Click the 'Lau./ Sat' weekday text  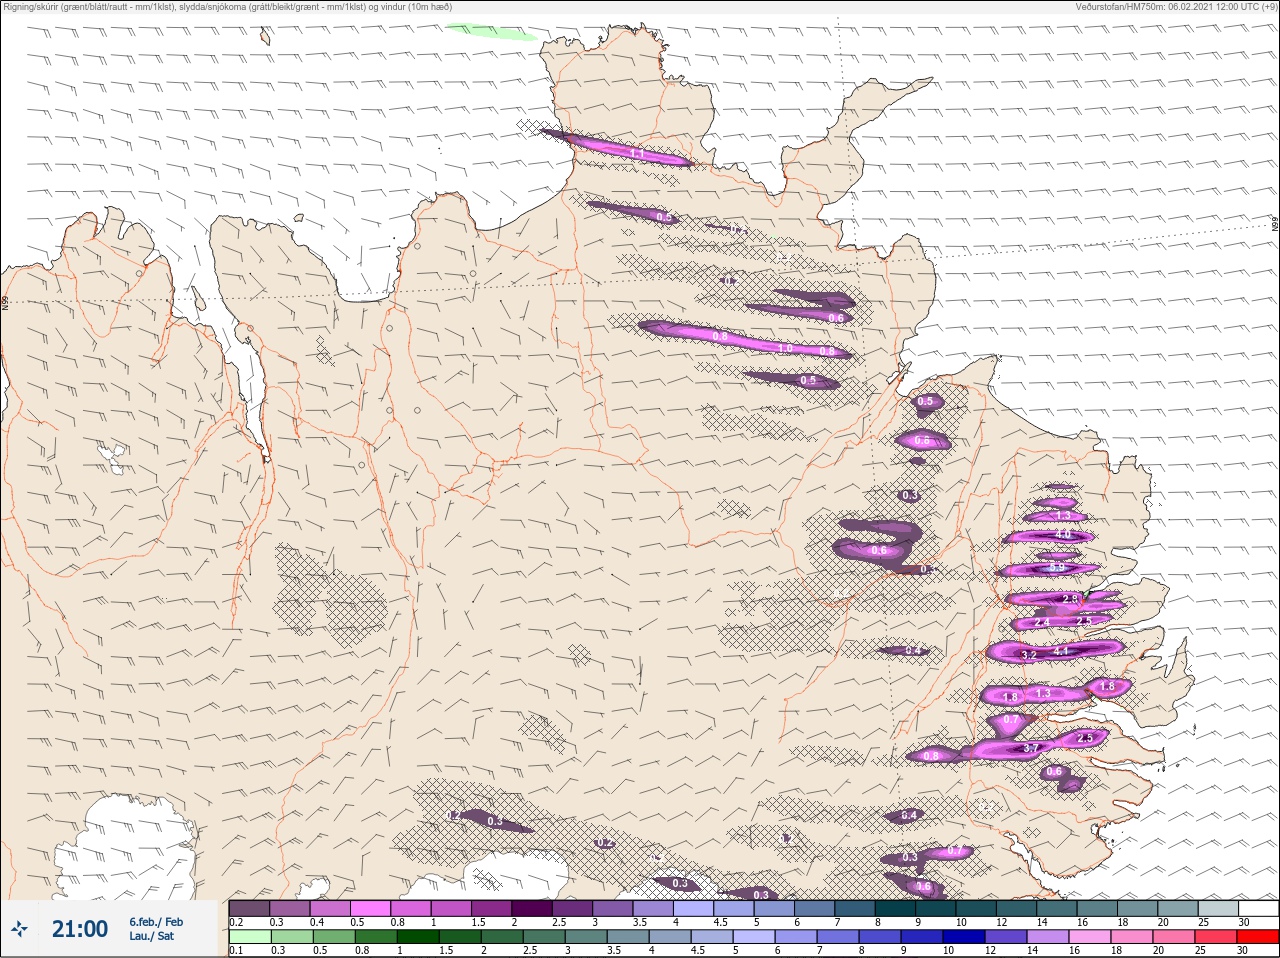(x=152, y=936)
